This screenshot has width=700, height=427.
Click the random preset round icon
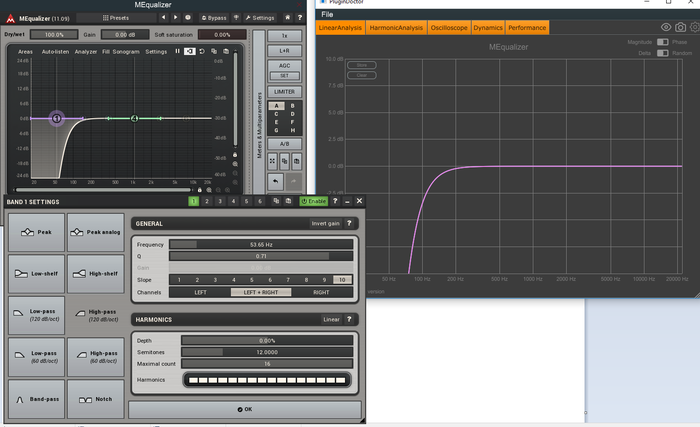188,17
